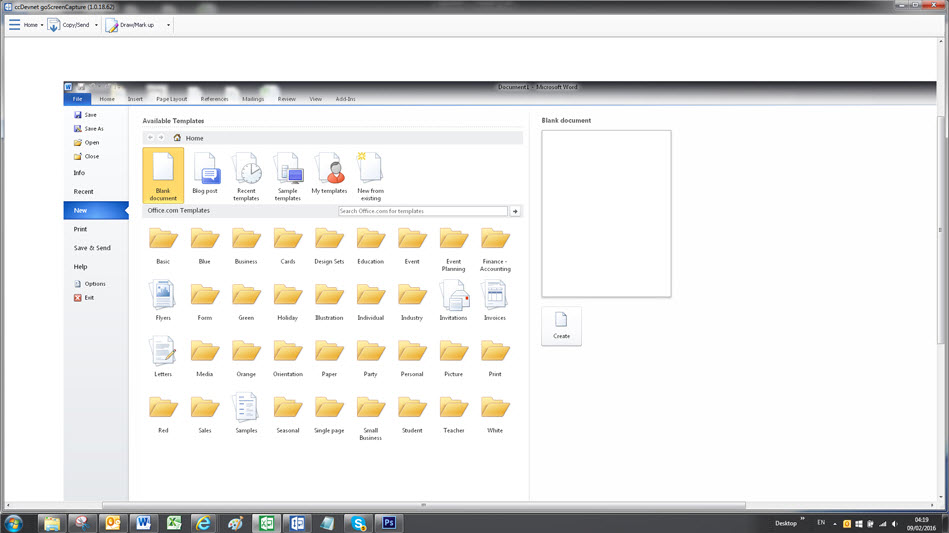Click the My templates icon
The width and height of the screenshot is (949, 533).
(329, 173)
